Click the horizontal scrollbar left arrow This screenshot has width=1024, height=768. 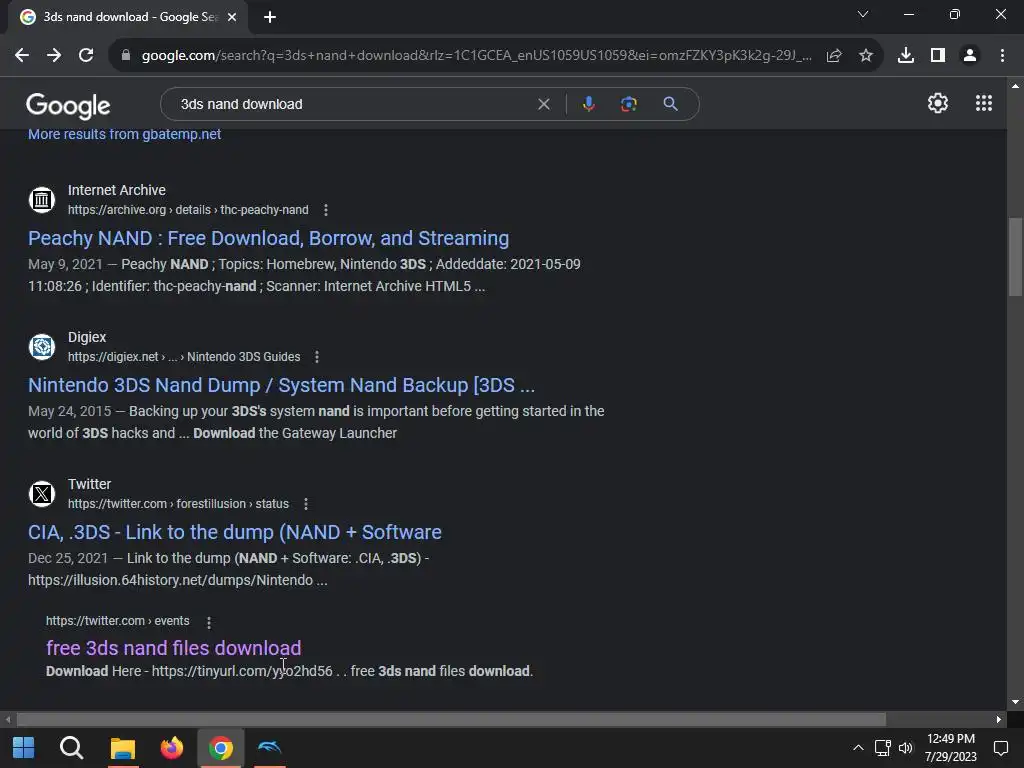pos(8,719)
